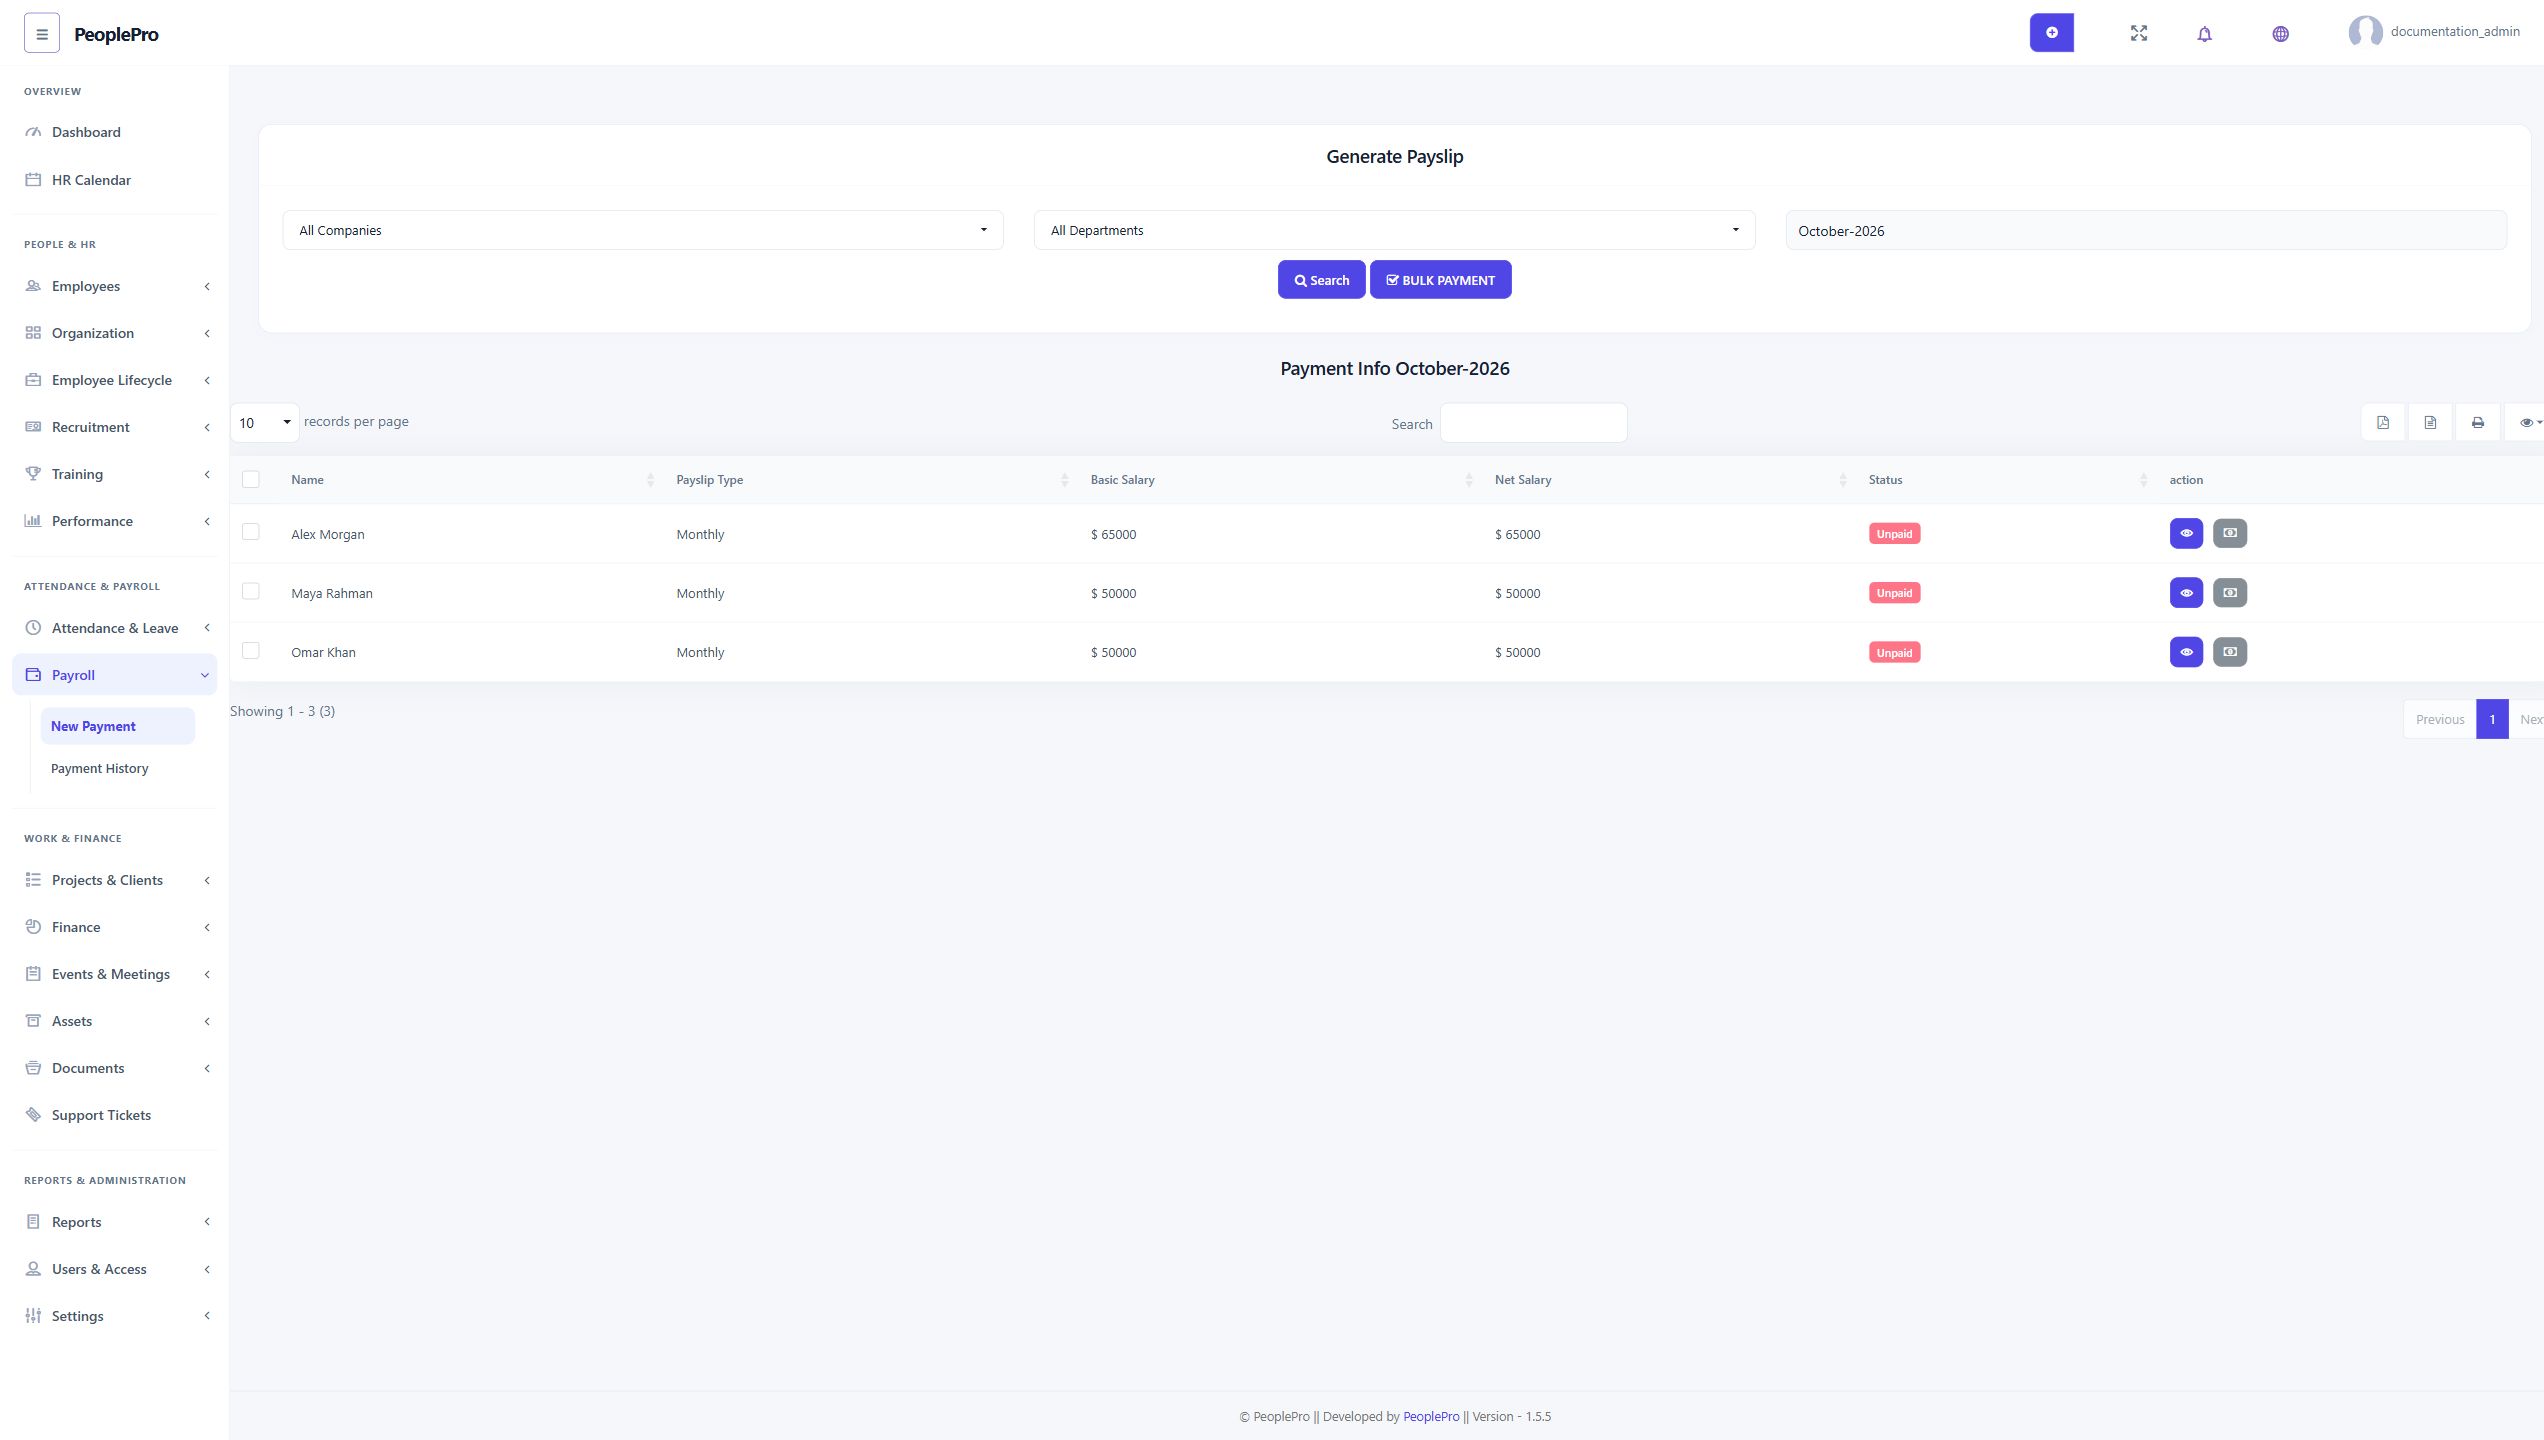Open the language globe icon
This screenshot has height=1440, width=2544.
[2280, 34]
